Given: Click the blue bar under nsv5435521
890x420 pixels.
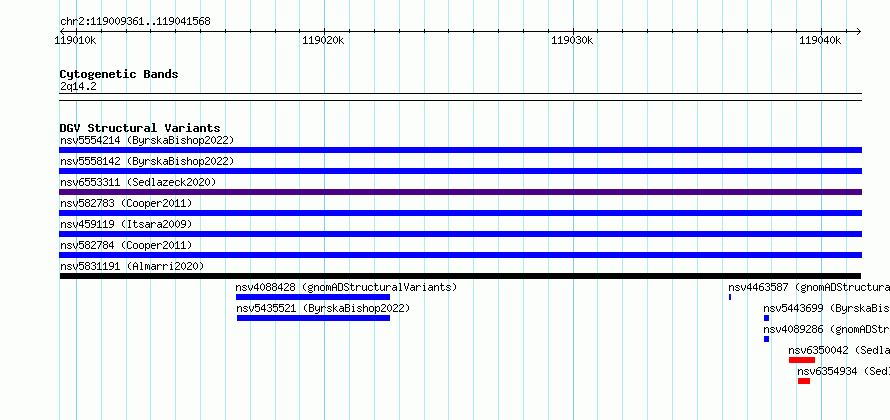Looking at the screenshot, I should (313, 318).
